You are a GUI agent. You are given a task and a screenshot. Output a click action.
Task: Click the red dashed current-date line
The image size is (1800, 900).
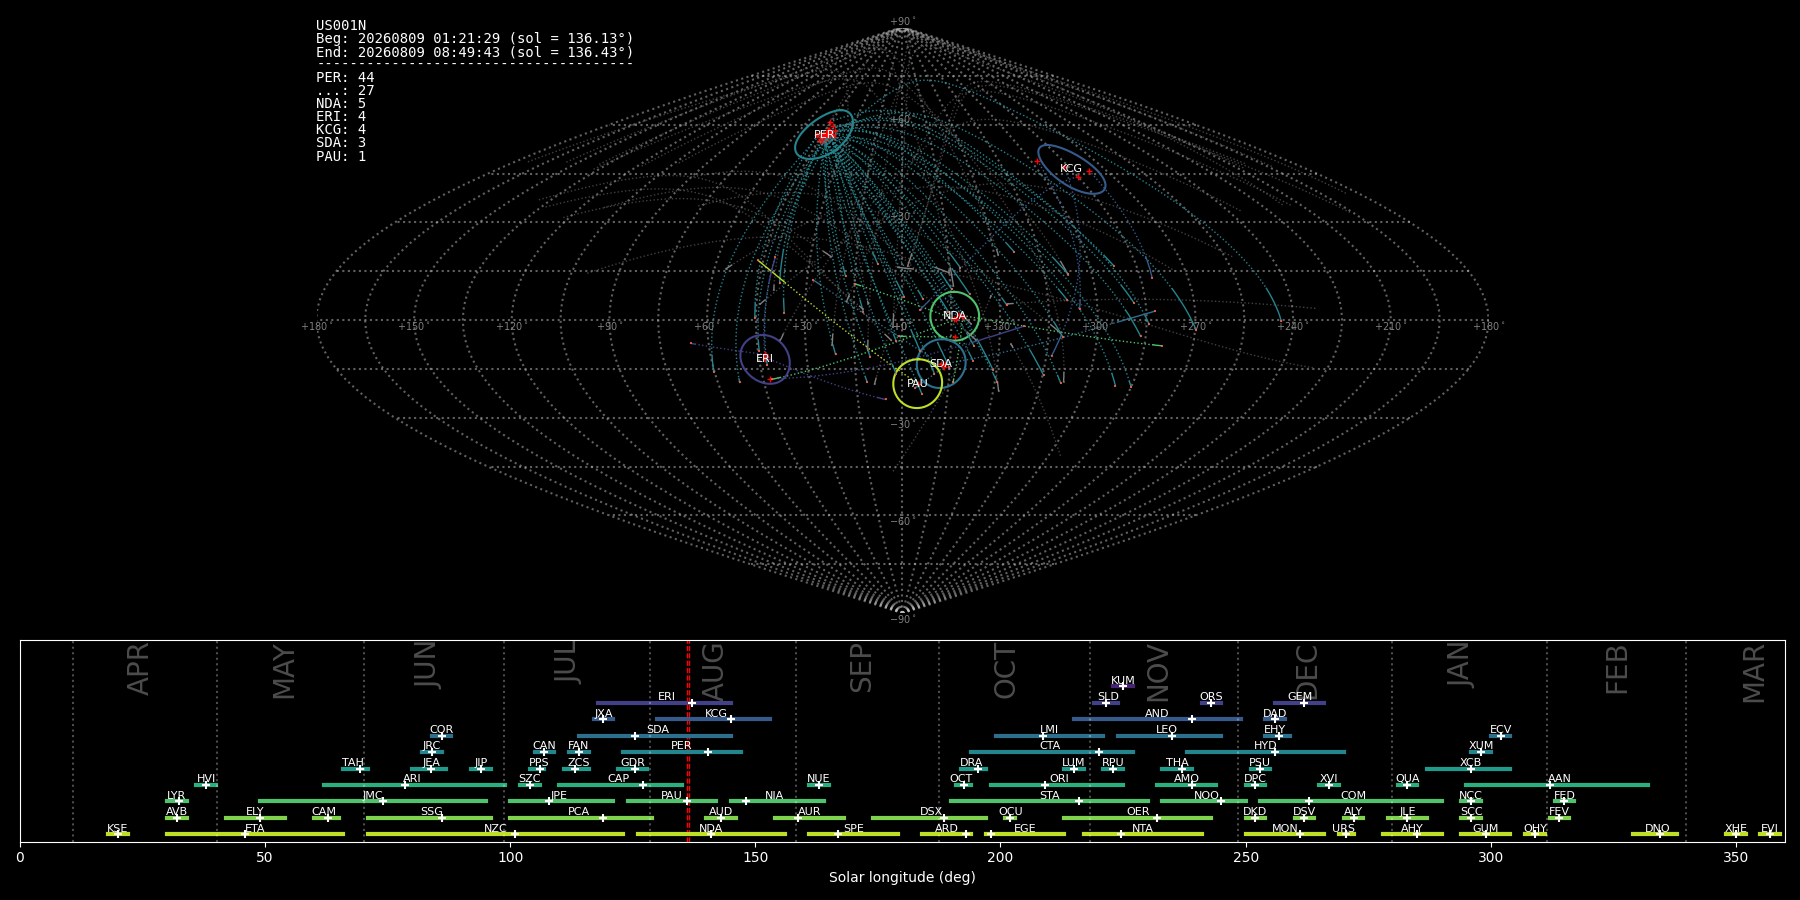688,741
